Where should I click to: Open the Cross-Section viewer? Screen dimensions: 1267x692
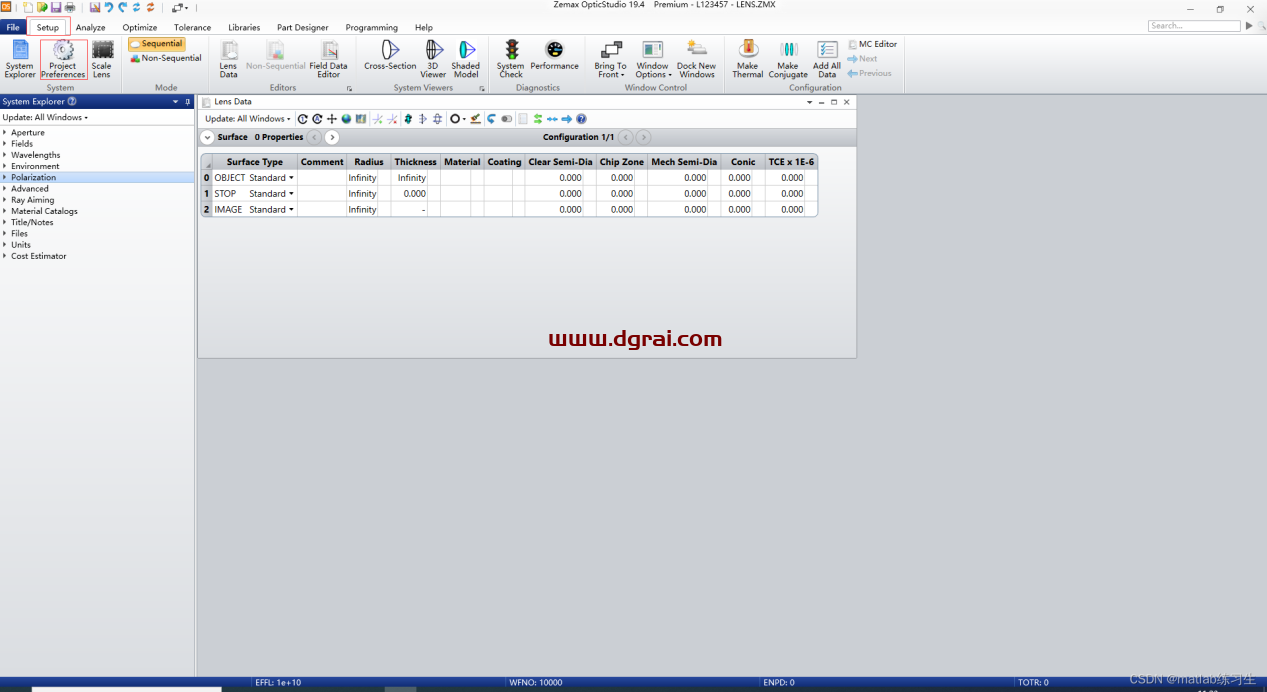pos(390,55)
